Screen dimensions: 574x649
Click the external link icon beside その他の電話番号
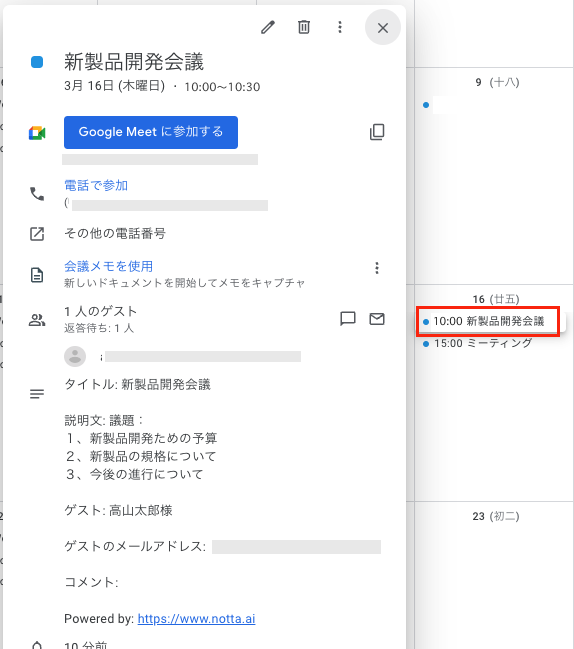(x=37, y=234)
